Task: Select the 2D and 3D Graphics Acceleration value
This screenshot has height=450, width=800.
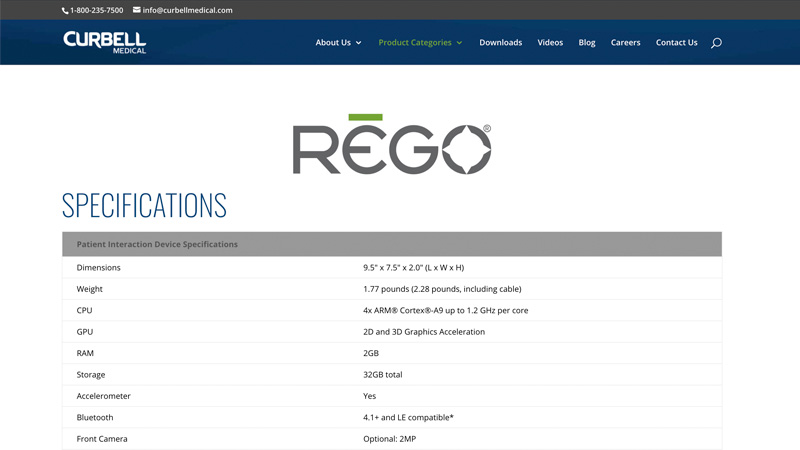Action: pyautogui.click(x=424, y=332)
